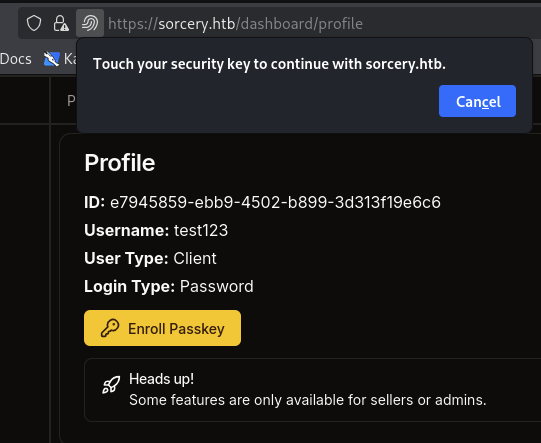Click the Touch your security key message
The height and width of the screenshot is (443, 541).
click(x=269, y=64)
